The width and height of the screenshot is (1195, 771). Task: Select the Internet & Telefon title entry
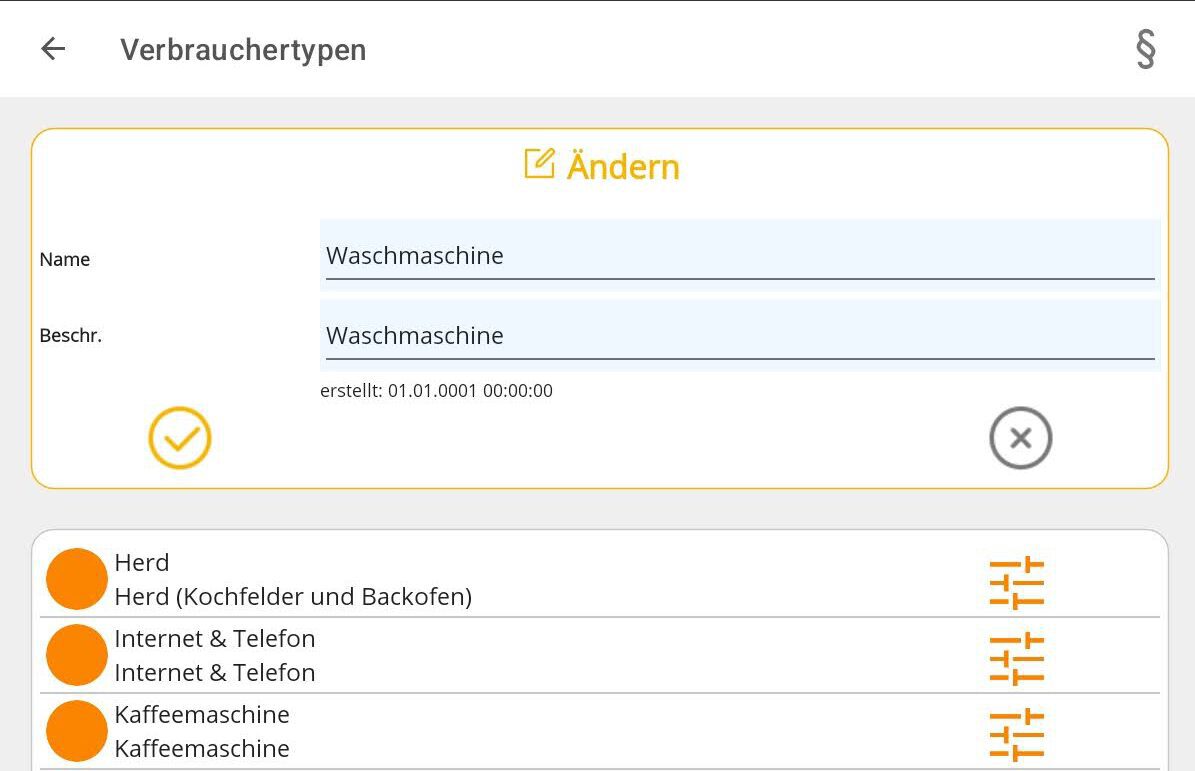click(x=215, y=639)
